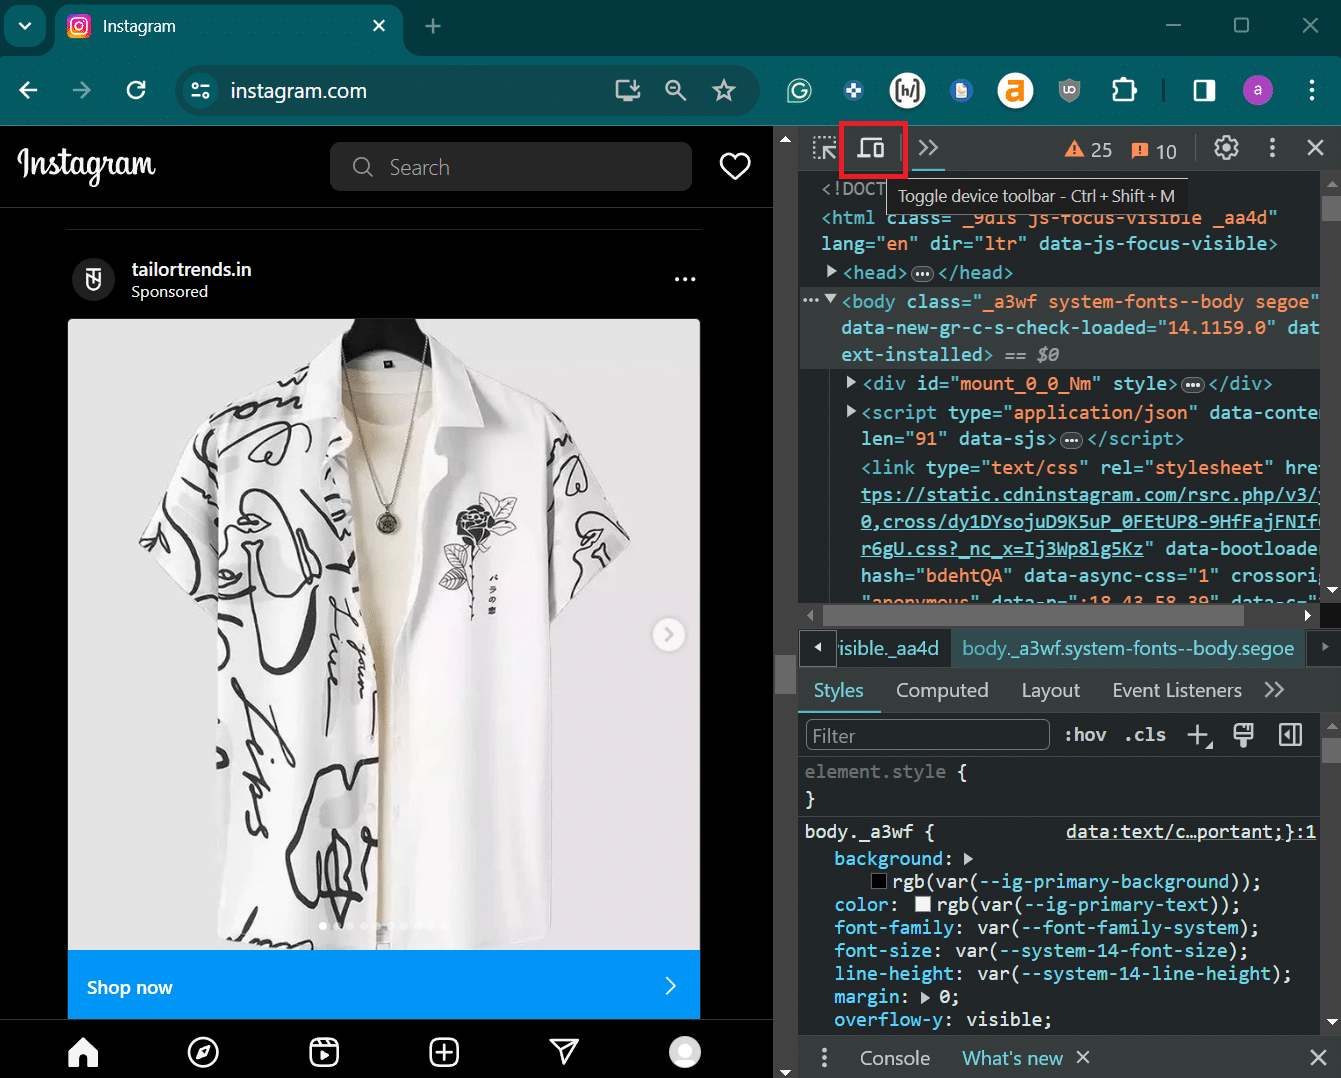Open the Chrome extensions puzzle icon
The image size is (1341, 1078).
point(1124,90)
